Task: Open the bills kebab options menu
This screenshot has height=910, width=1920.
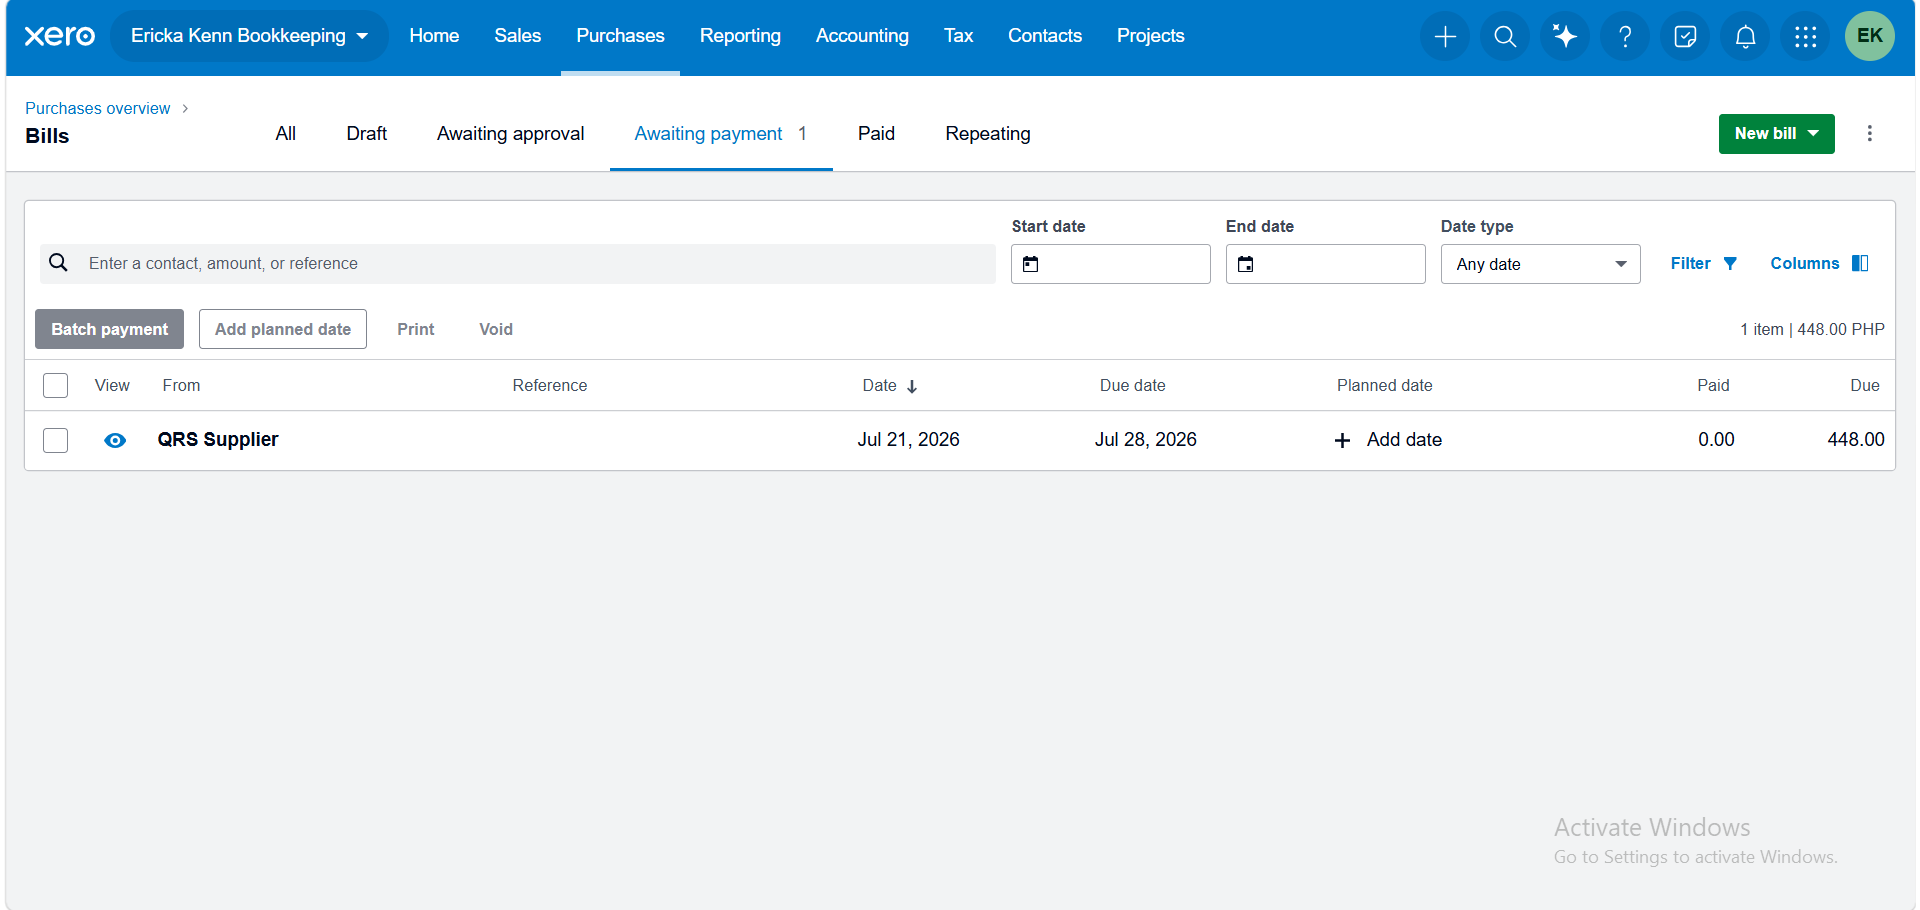Action: 1869,133
